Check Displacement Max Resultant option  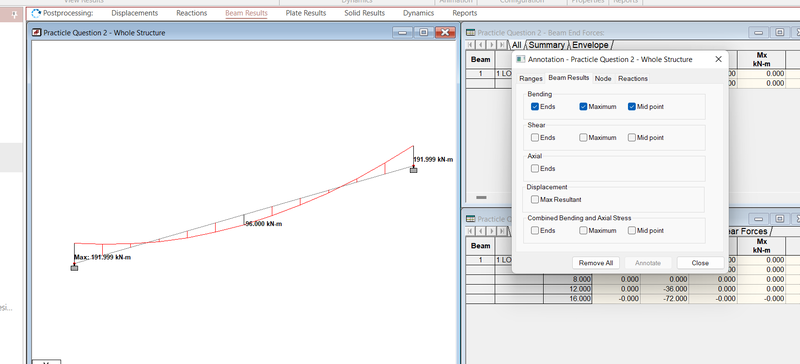tap(535, 200)
